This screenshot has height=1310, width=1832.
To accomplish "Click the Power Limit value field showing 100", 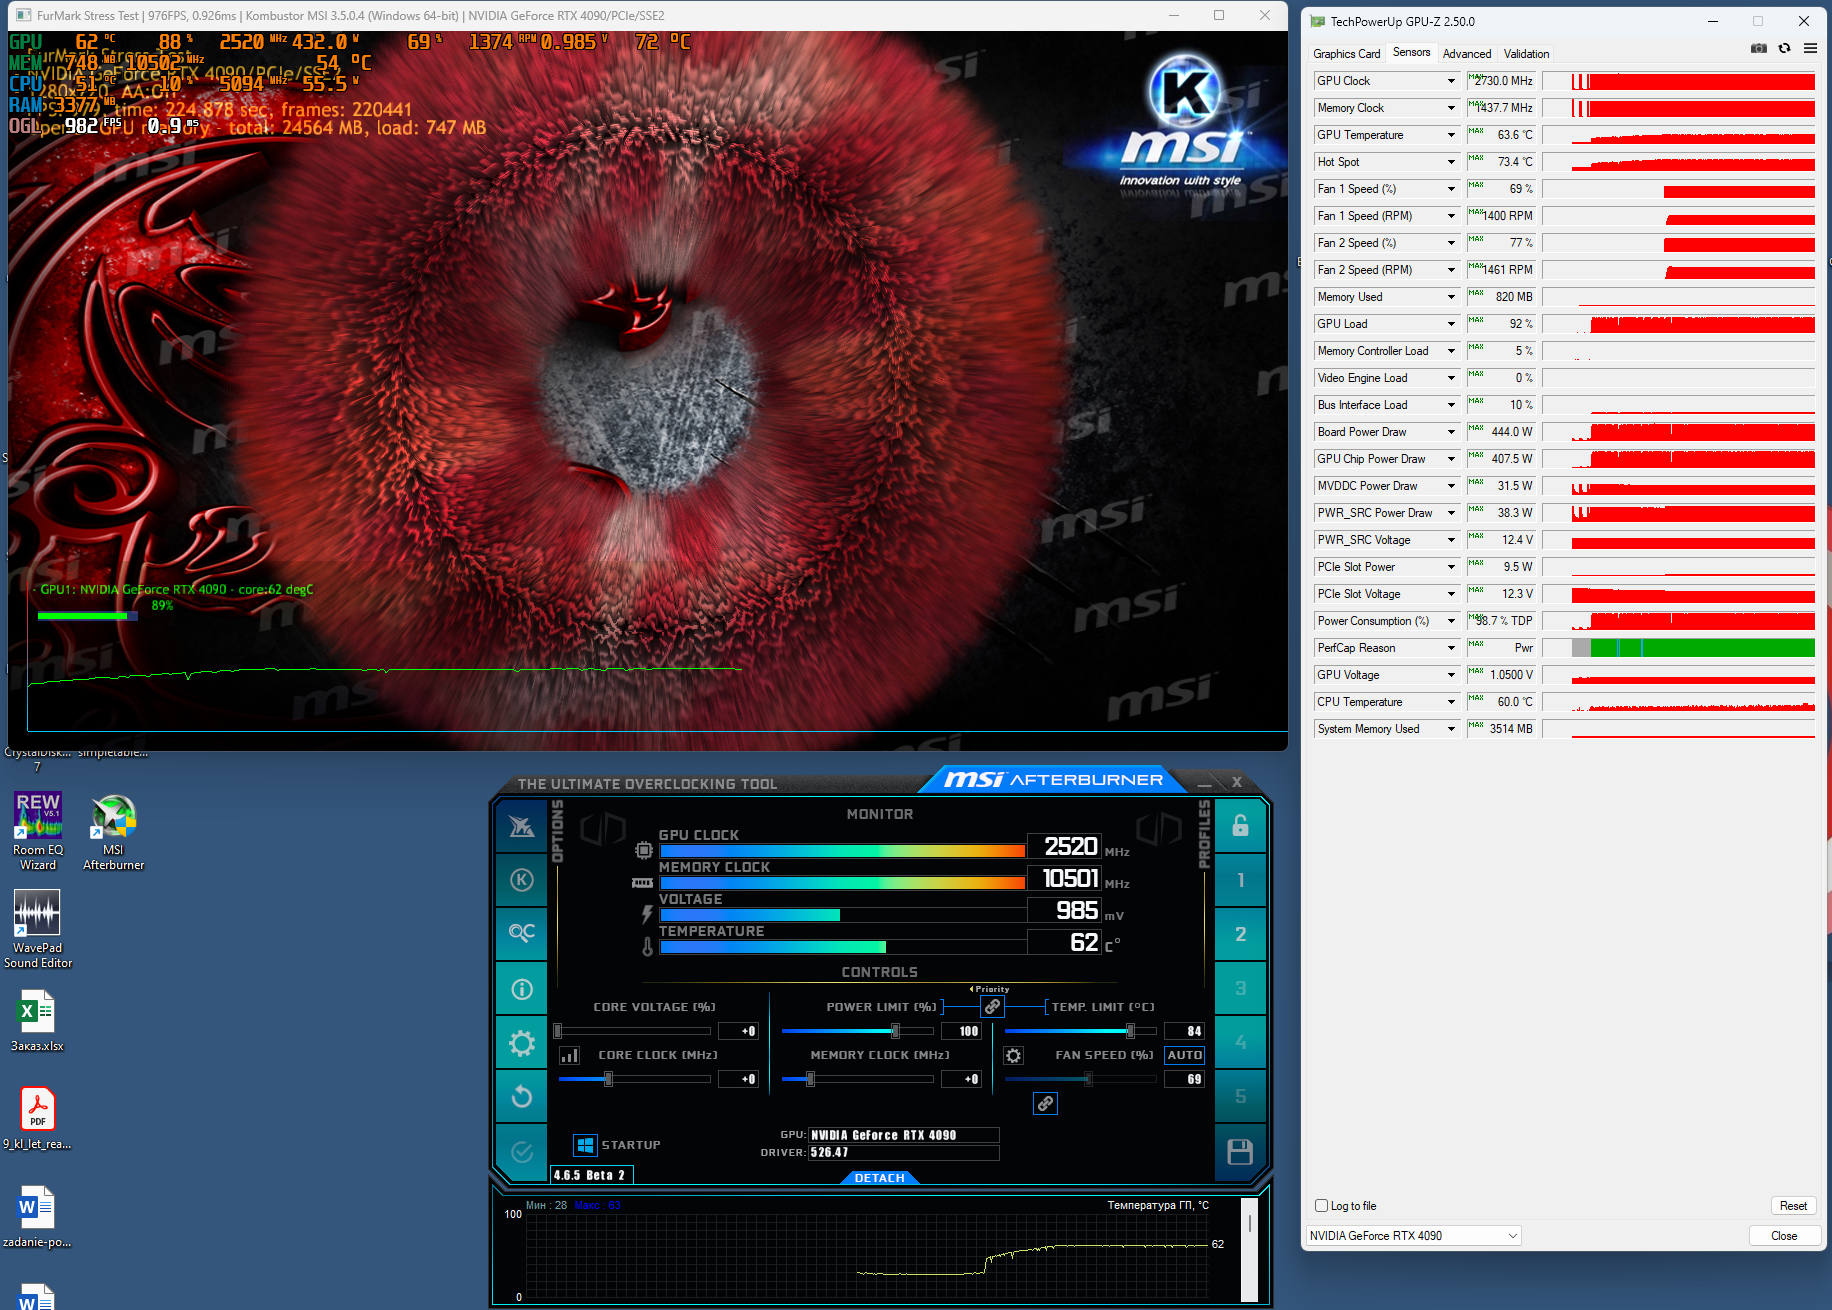I will (962, 1031).
